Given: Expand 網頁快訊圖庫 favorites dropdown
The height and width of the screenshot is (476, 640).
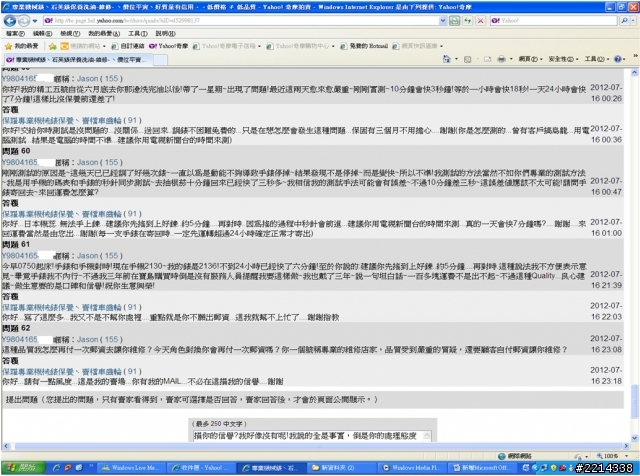Looking at the screenshot, I should (x=441, y=46).
